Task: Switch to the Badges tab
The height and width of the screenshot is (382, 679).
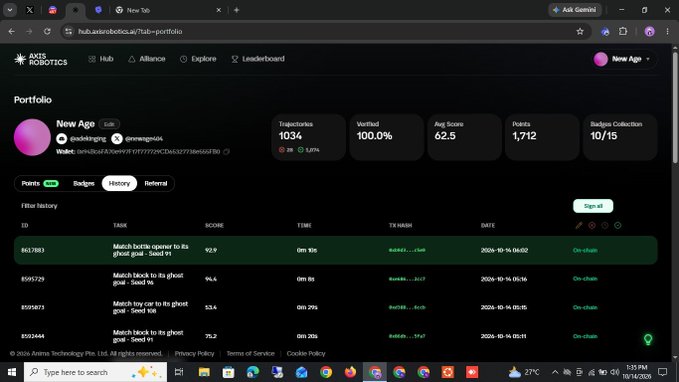Action: coord(84,183)
